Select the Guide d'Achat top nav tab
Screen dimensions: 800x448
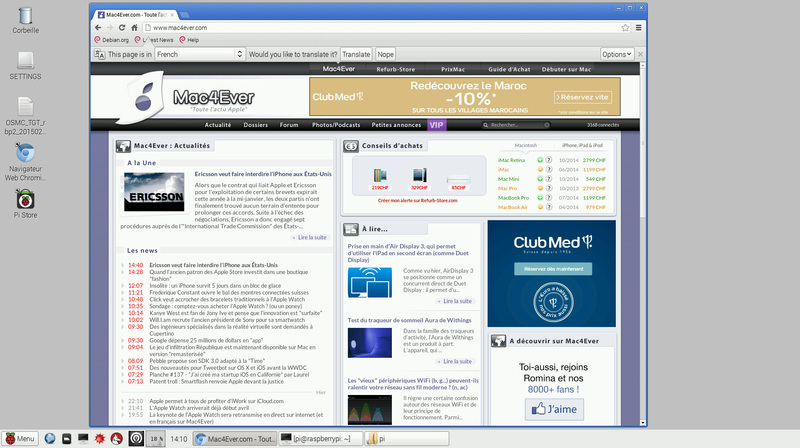point(509,69)
